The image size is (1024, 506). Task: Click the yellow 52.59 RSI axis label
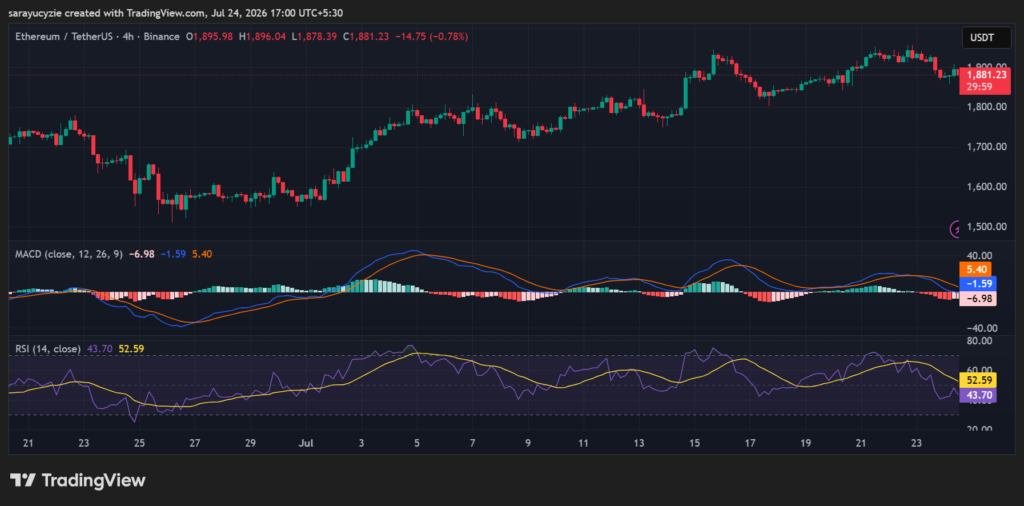[977, 380]
